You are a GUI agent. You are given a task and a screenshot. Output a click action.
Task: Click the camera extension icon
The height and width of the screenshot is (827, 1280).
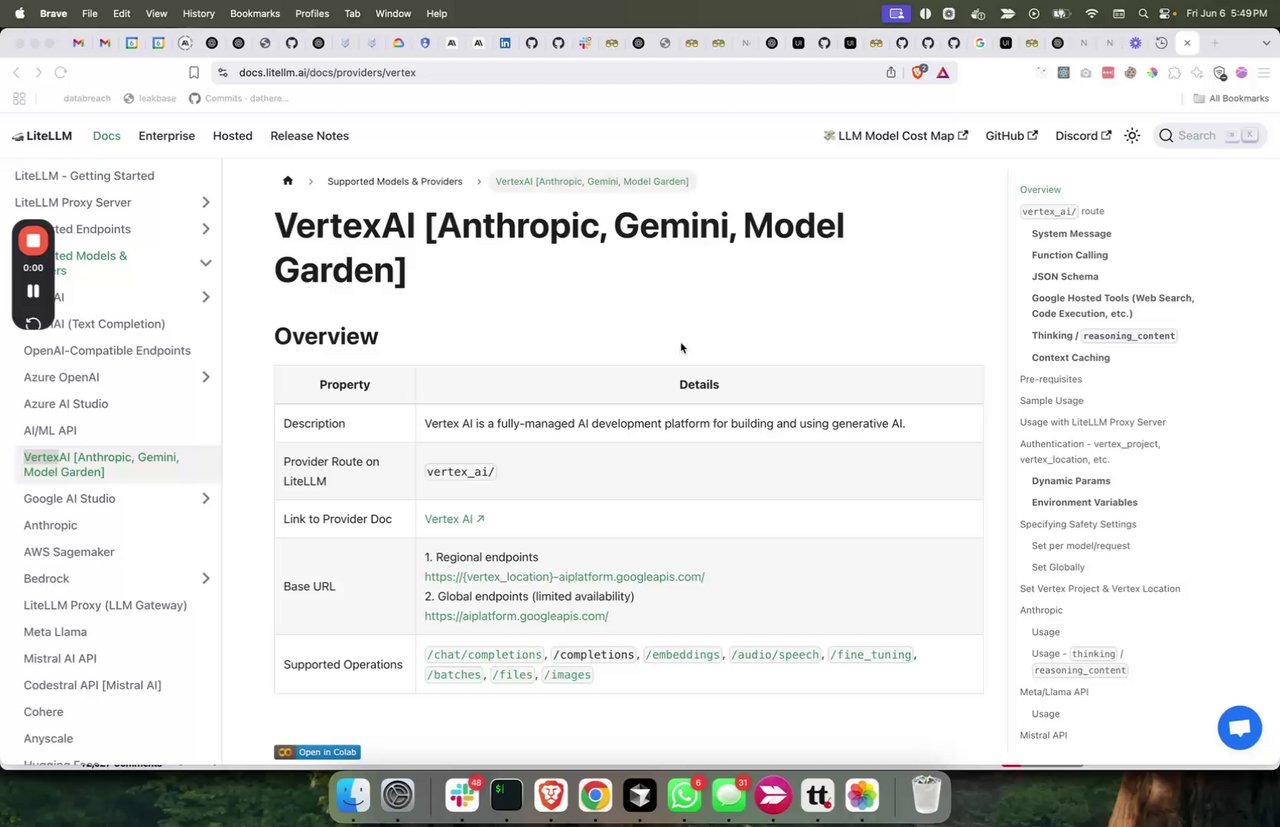tap(1086, 72)
